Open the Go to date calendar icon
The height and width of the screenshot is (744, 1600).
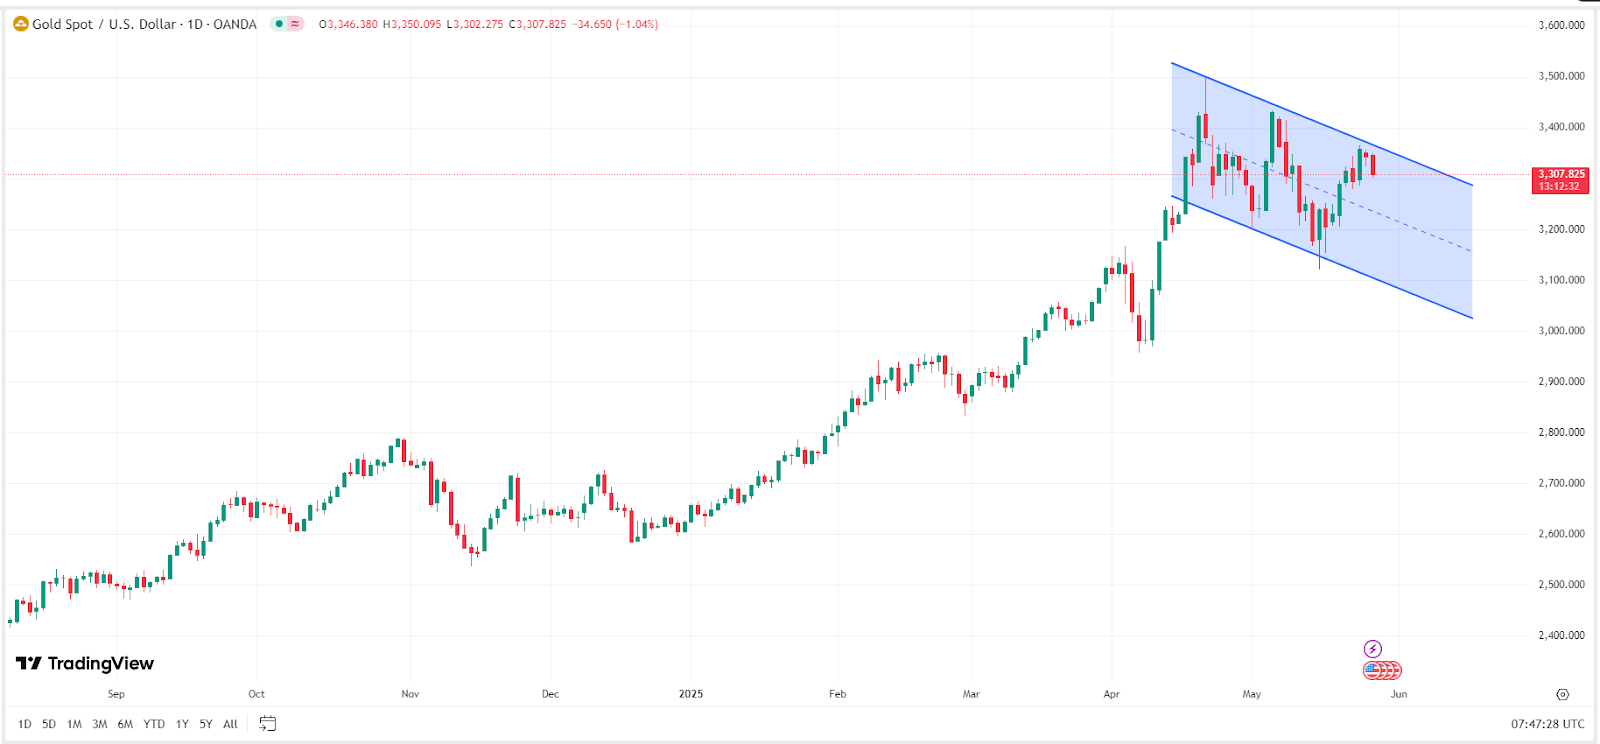tap(265, 723)
